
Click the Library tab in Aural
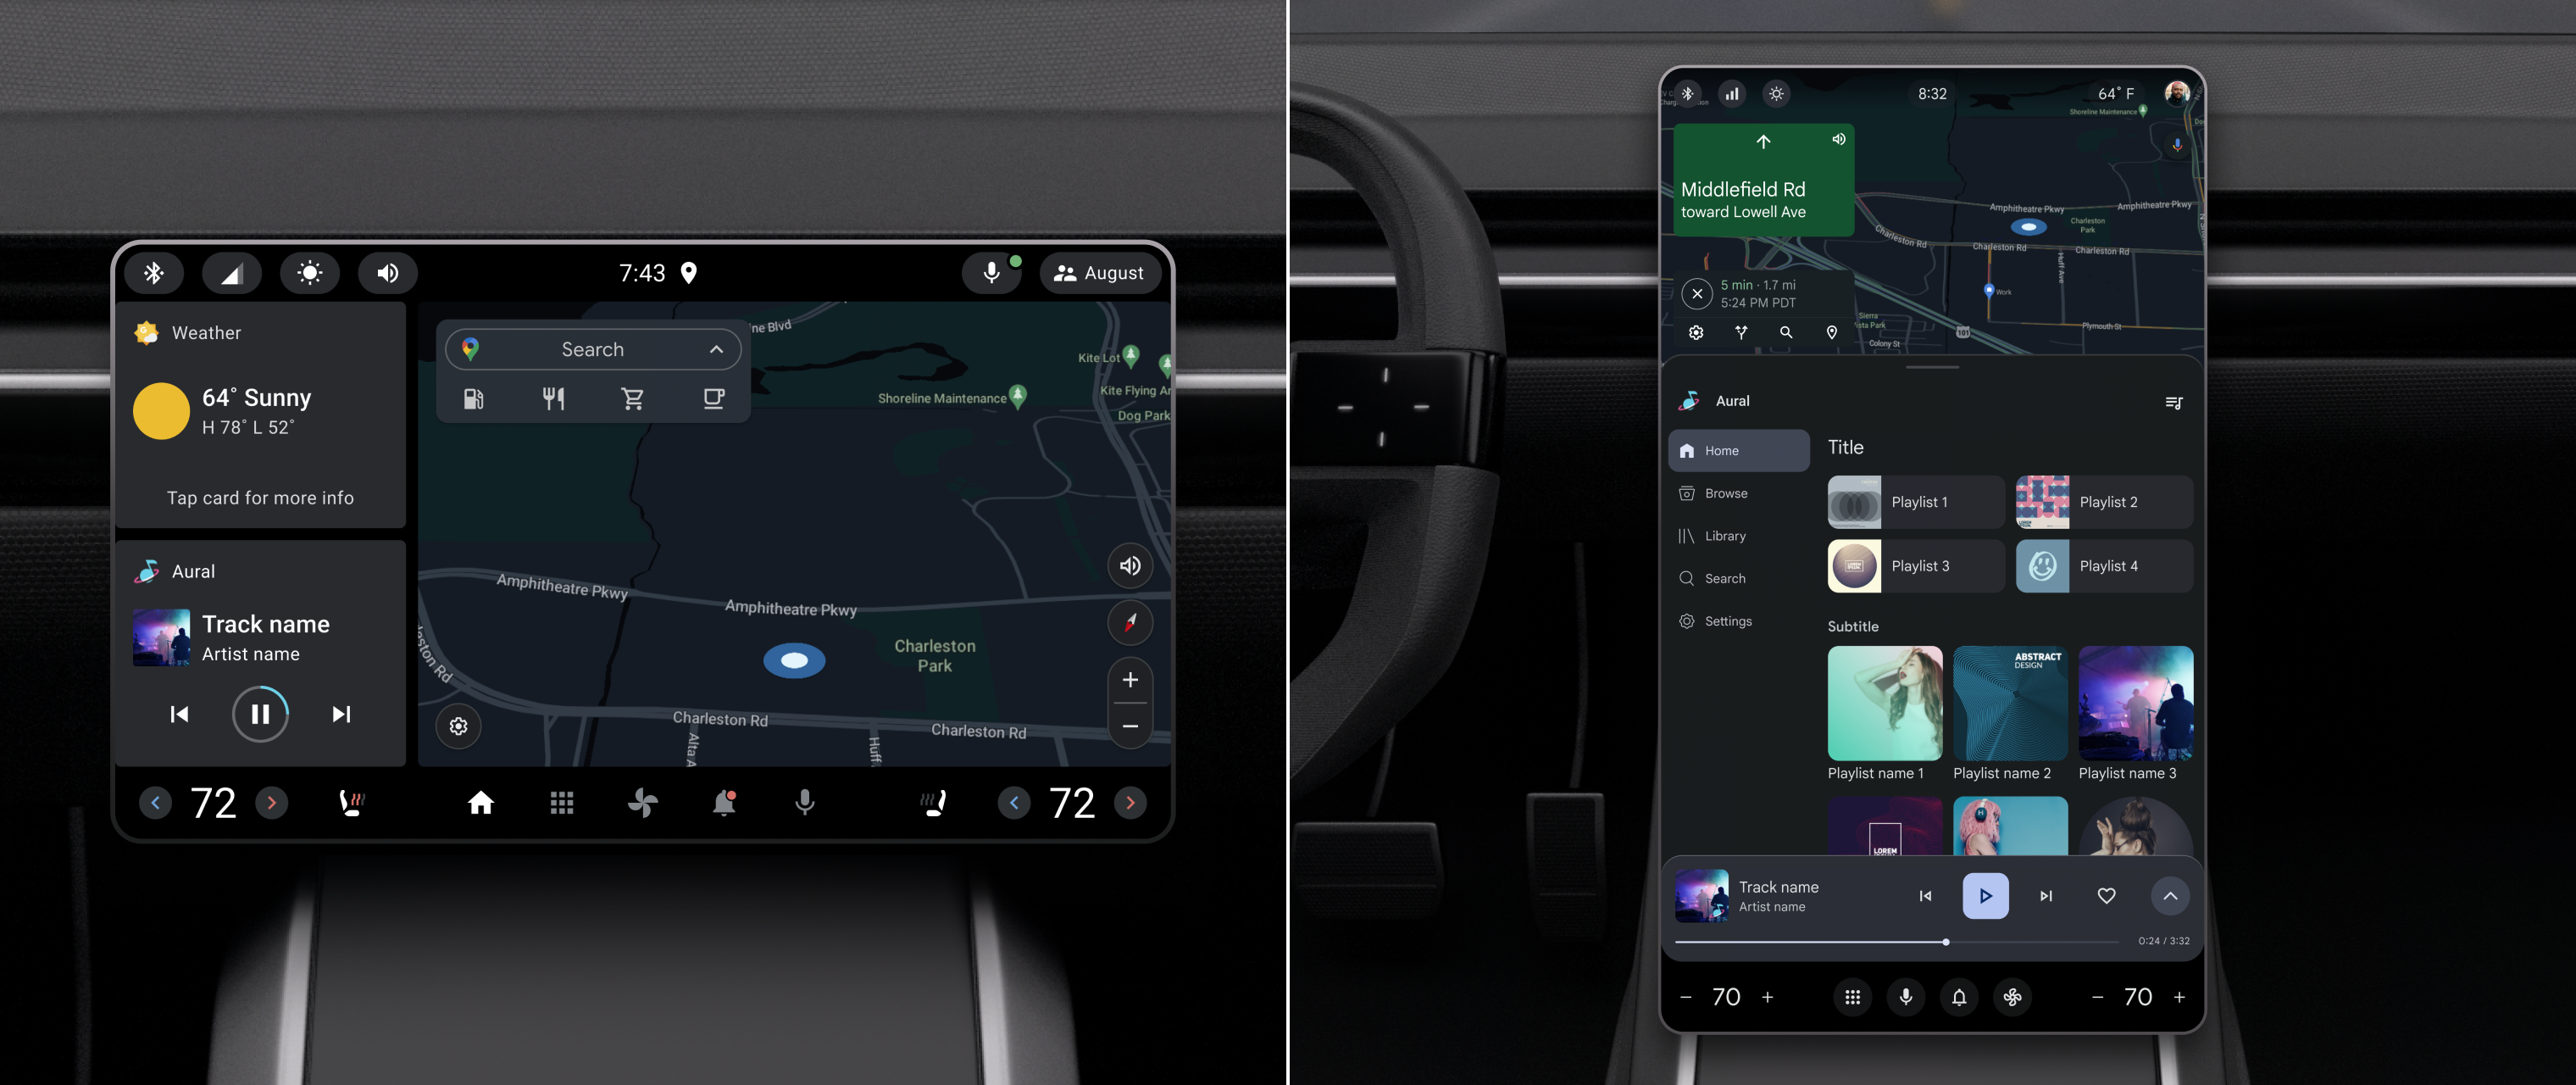point(1727,536)
